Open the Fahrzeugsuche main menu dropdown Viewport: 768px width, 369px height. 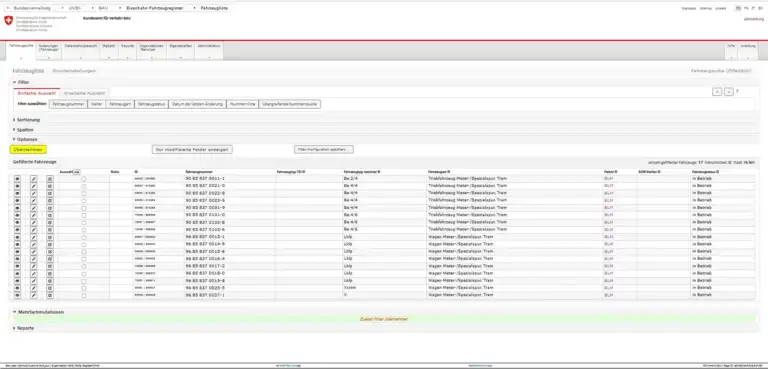click(x=21, y=51)
